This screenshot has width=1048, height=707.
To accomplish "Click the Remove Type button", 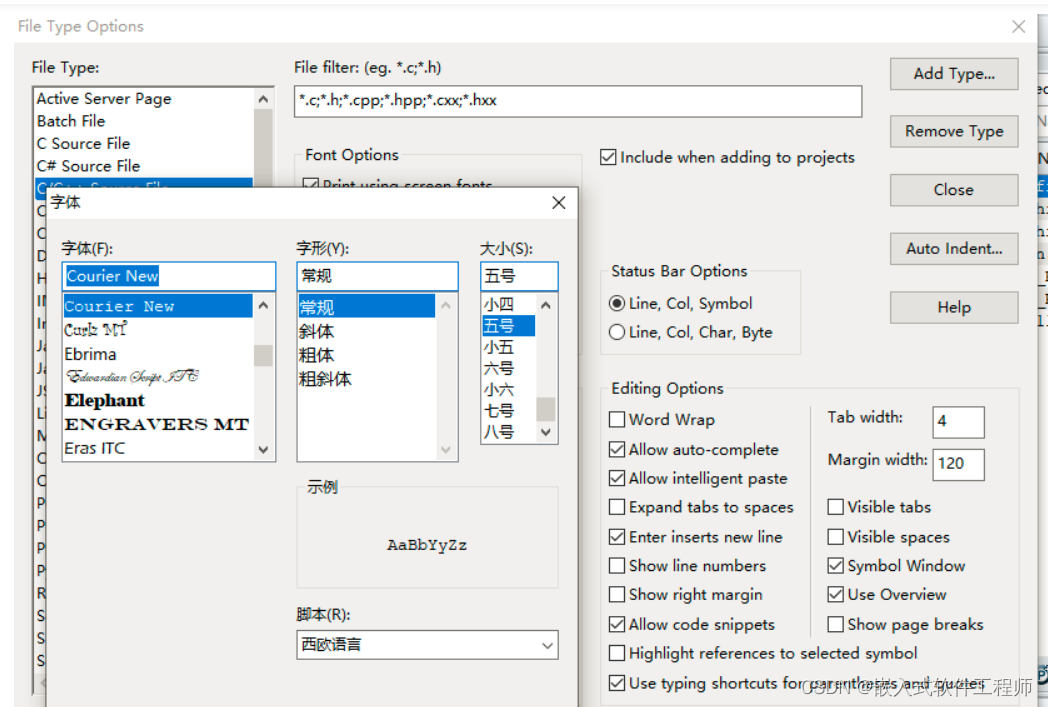I will point(954,131).
